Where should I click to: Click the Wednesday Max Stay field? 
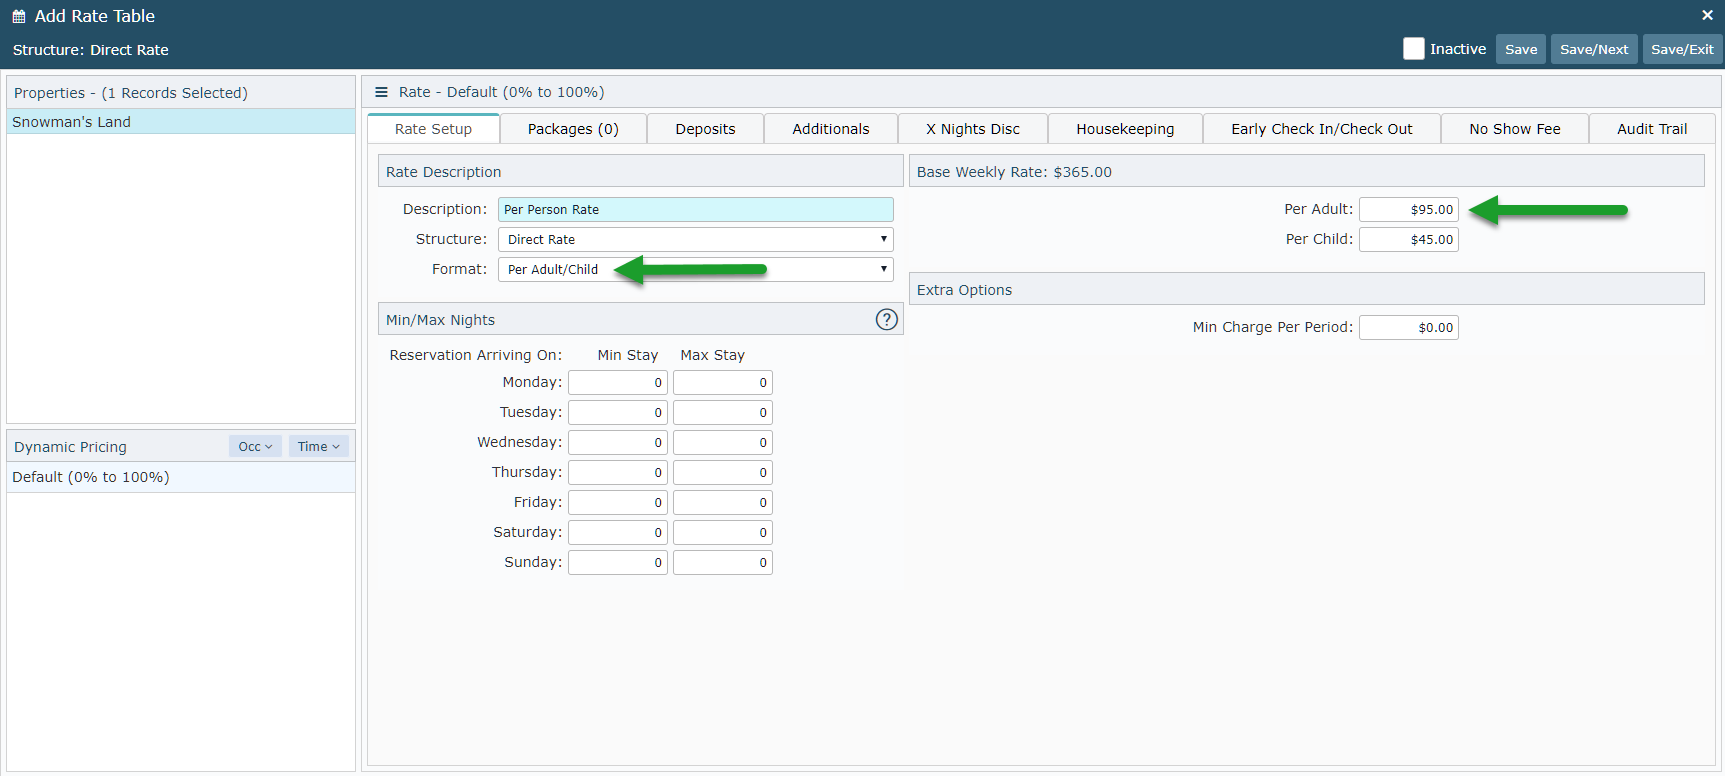(x=723, y=442)
